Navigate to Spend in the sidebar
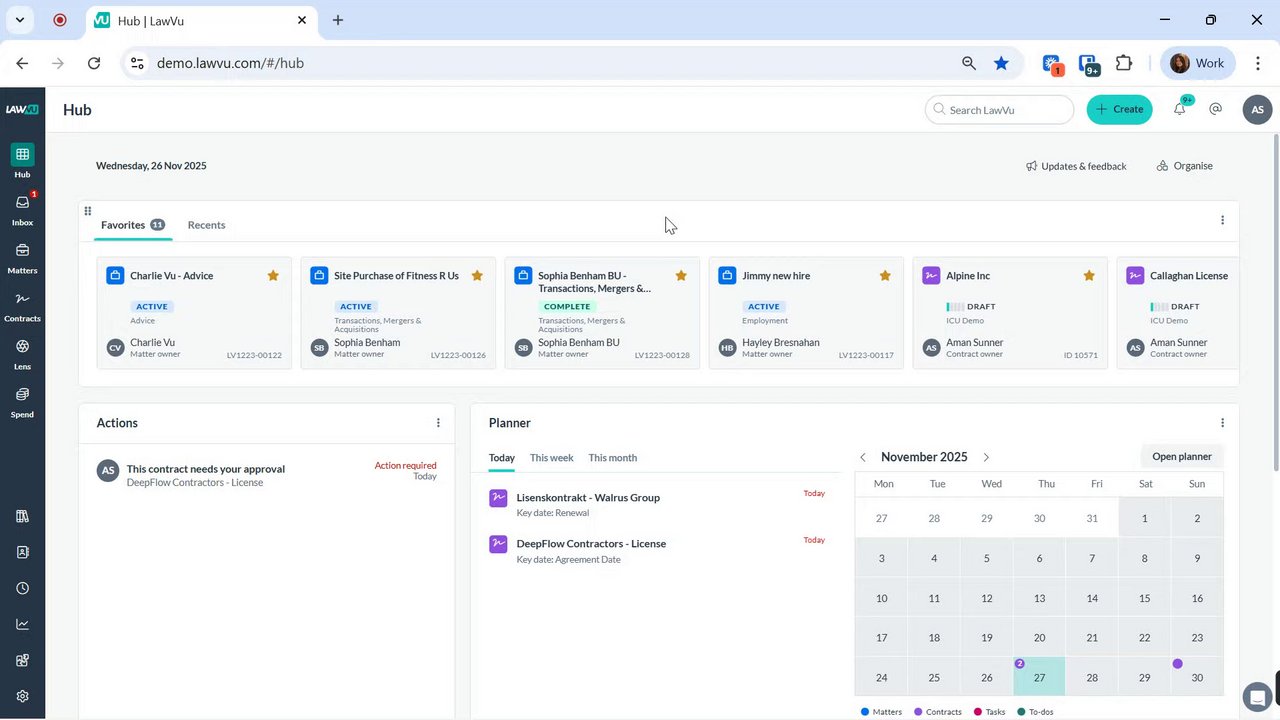This screenshot has height=720, width=1280. click(22, 401)
